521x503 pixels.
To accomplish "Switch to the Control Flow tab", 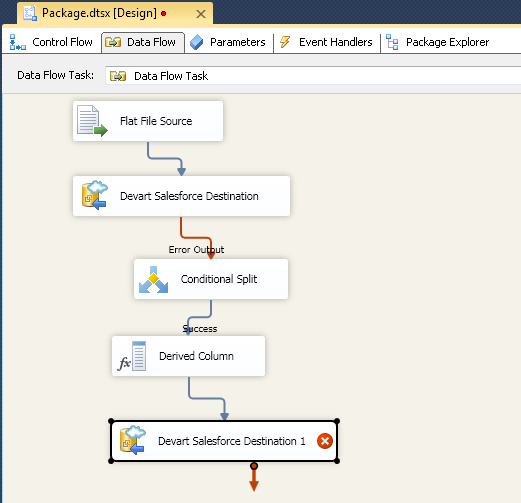I will [51, 42].
